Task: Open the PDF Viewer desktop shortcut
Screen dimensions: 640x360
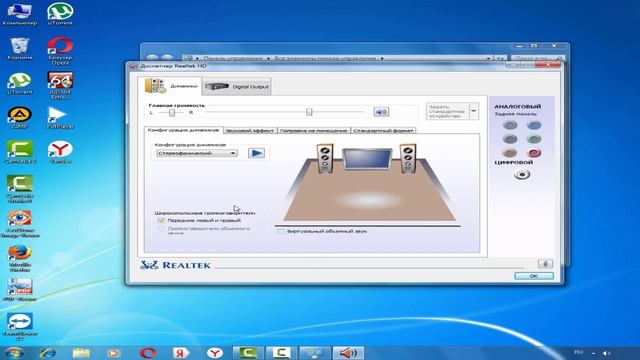Action: point(19,290)
